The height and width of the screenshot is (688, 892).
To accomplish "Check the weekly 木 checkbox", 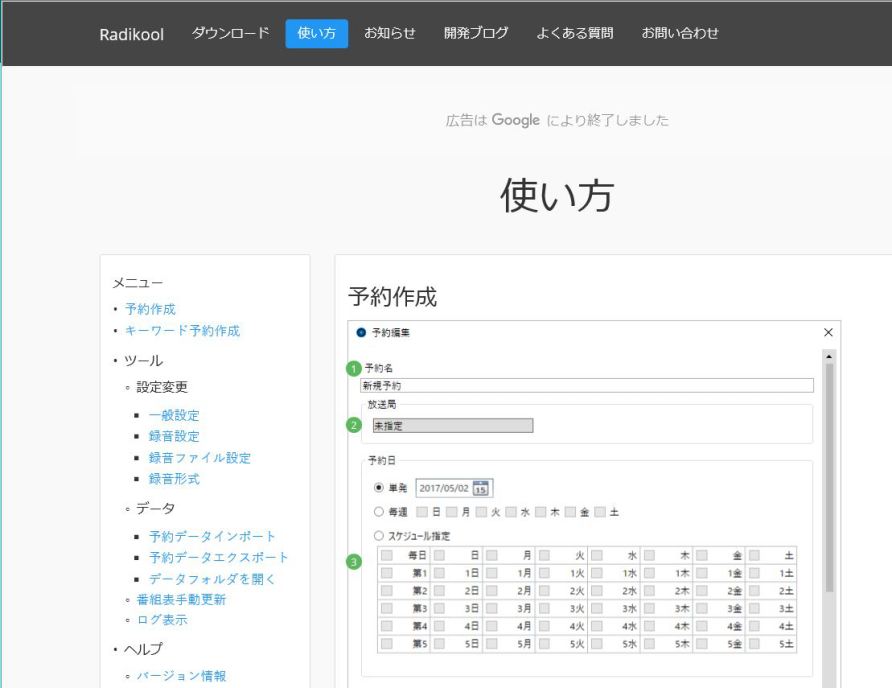I will tap(540, 512).
